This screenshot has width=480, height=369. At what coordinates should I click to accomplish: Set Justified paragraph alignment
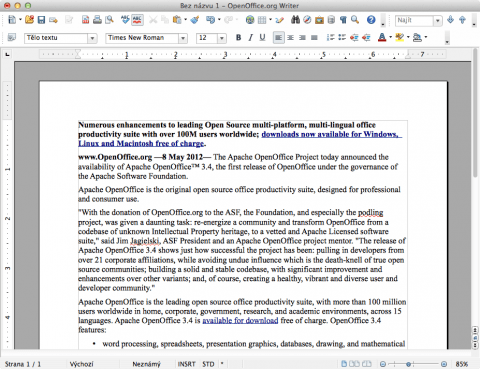[x=314, y=38]
